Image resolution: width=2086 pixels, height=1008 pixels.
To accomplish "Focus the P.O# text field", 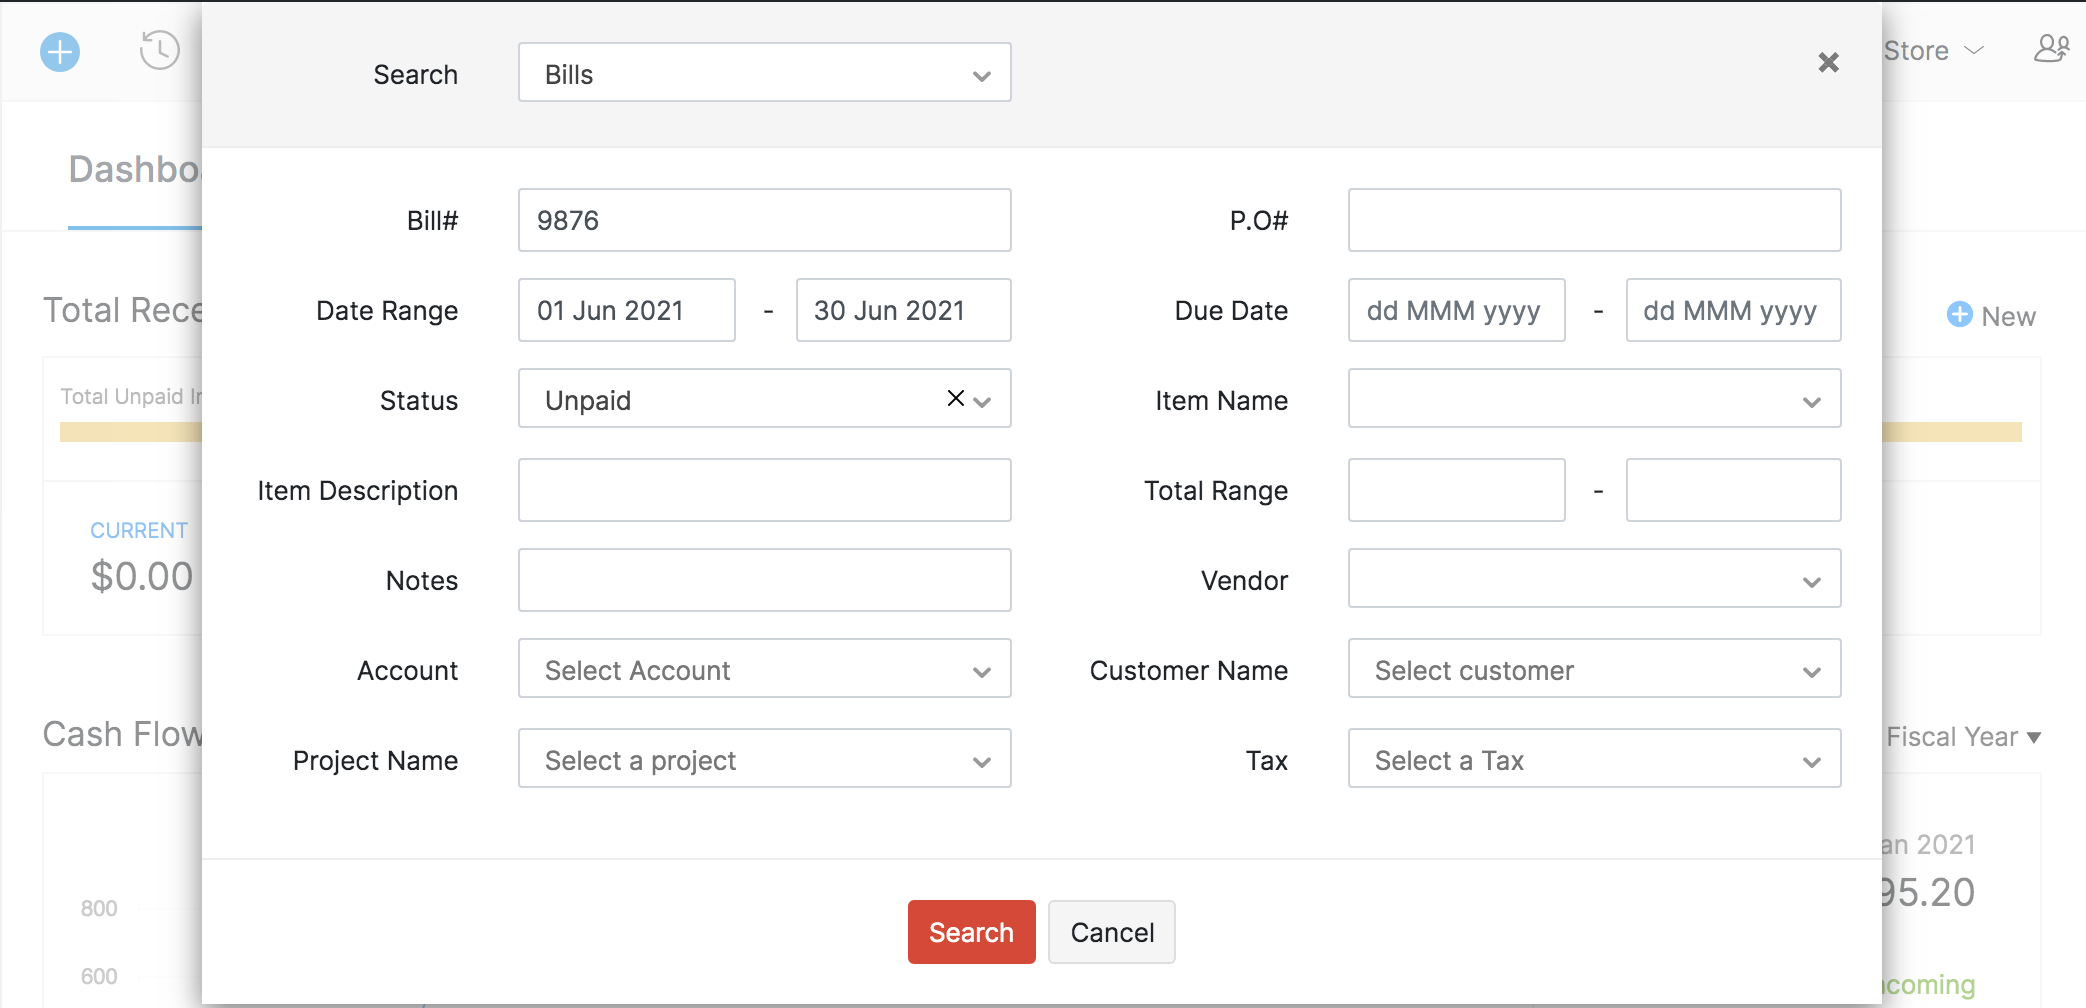I will click(1594, 220).
